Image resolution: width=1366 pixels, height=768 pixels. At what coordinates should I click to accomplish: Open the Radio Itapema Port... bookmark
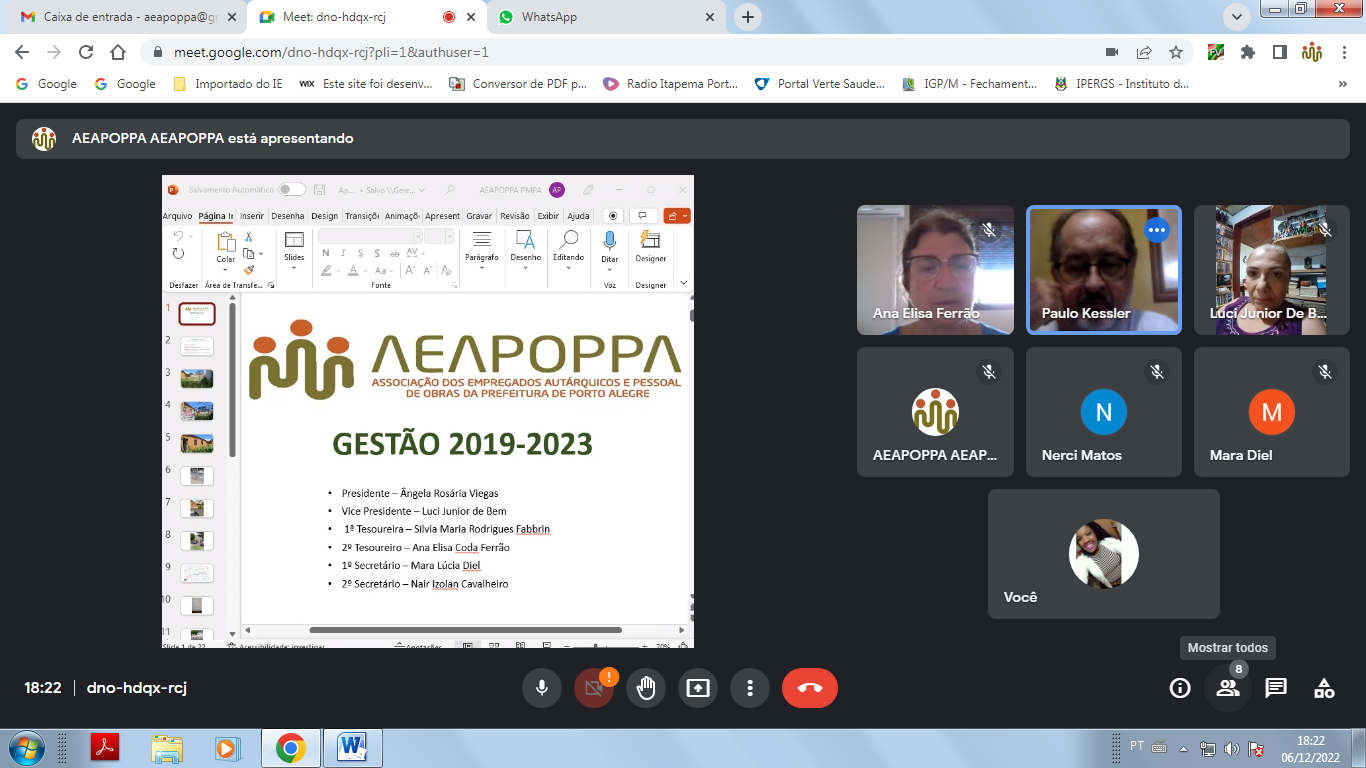(670, 84)
